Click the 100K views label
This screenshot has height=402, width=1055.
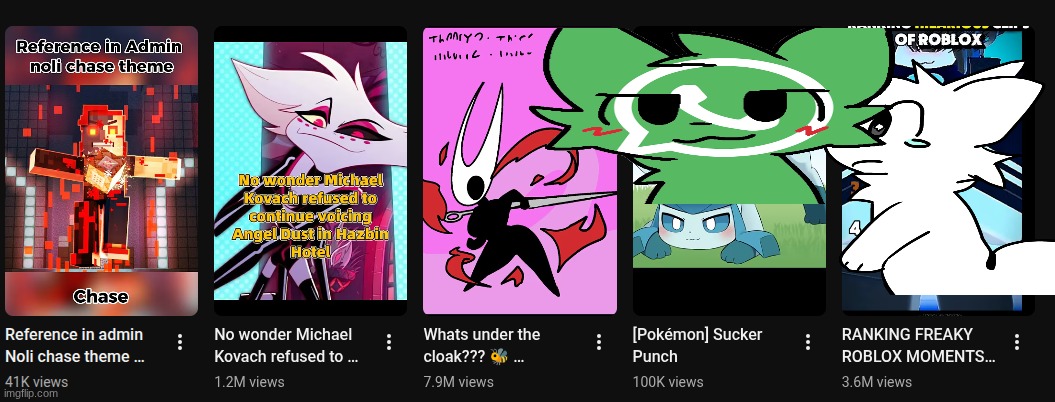(667, 382)
